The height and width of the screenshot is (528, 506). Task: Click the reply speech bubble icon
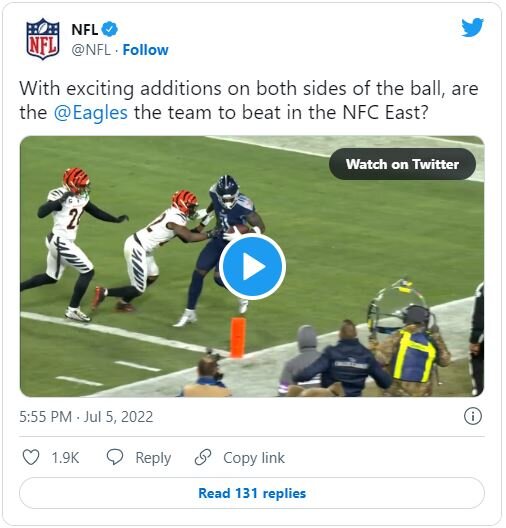pyautogui.click(x=115, y=457)
